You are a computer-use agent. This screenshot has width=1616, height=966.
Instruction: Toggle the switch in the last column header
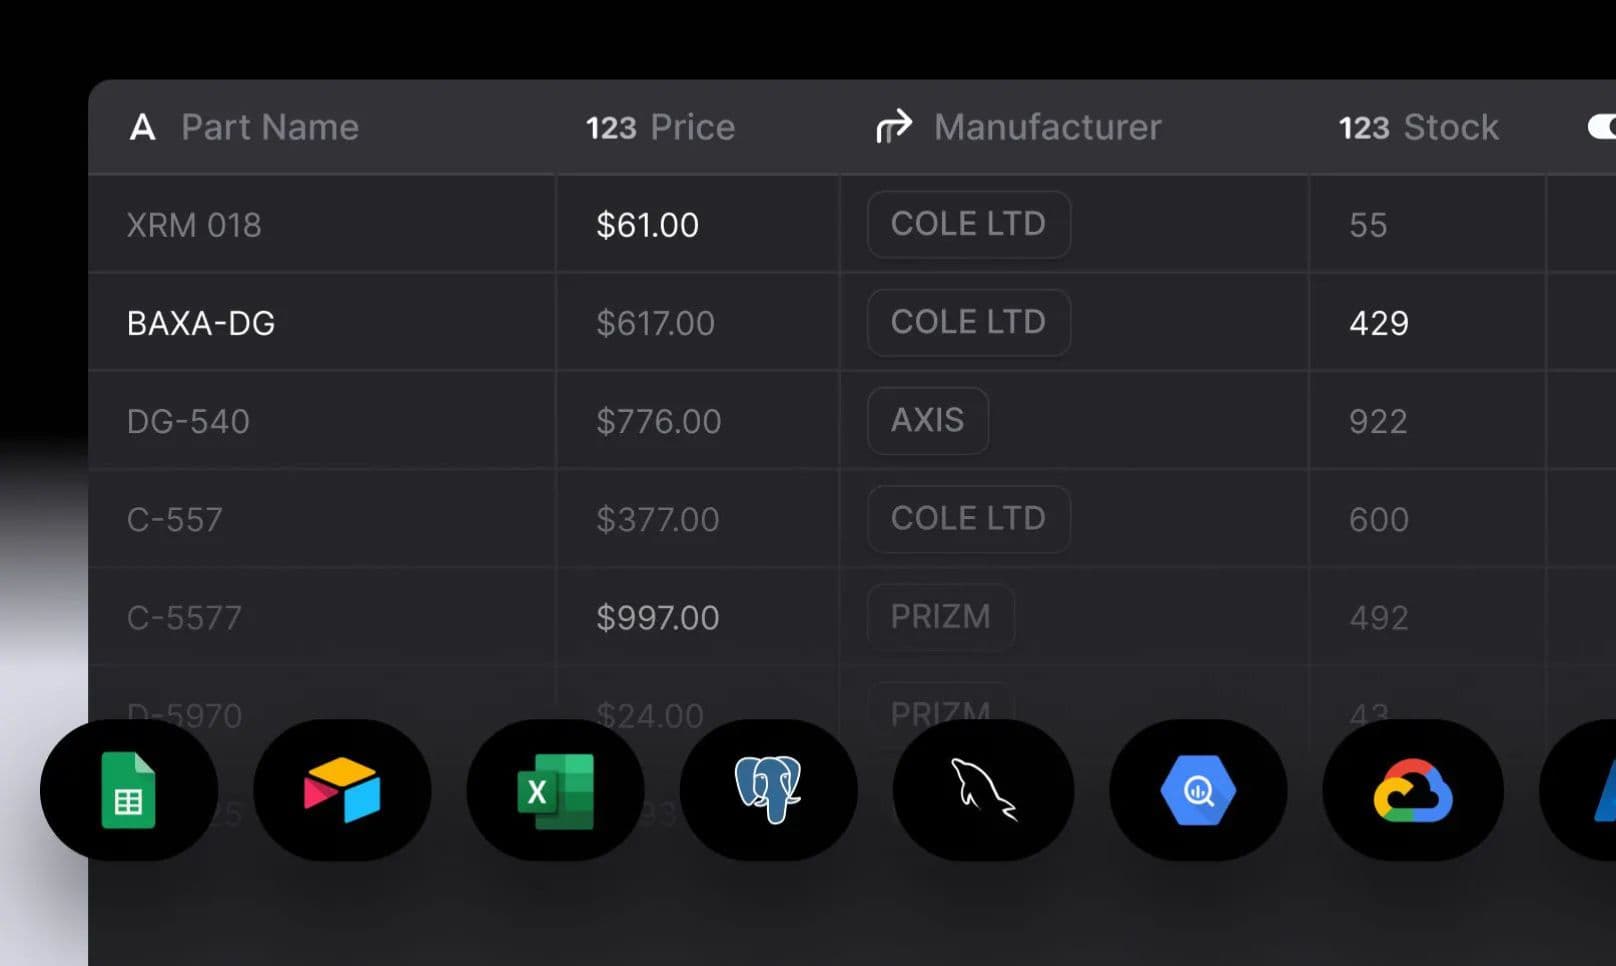pyautogui.click(x=1601, y=127)
